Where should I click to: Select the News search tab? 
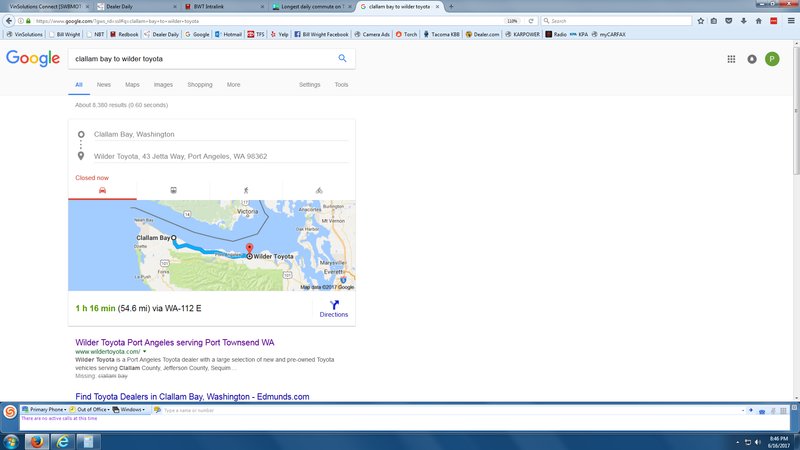[x=104, y=85]
